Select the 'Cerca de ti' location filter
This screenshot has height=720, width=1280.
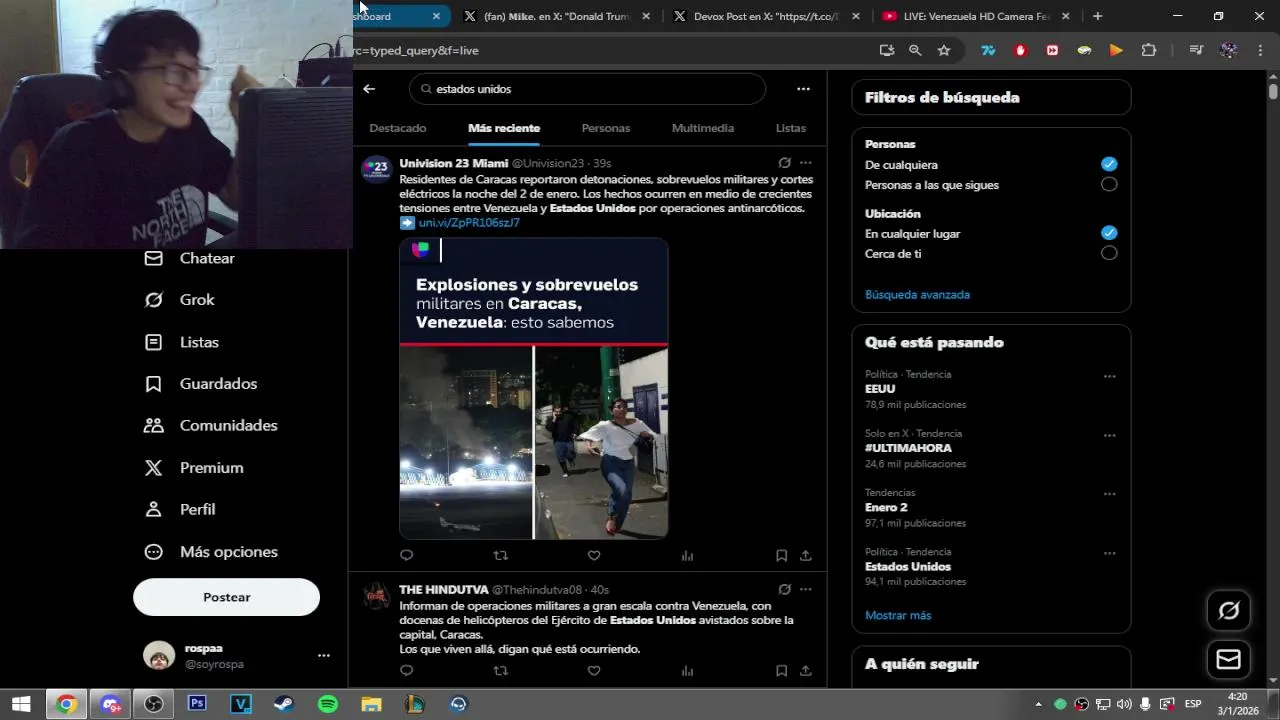pos(1109,253)
